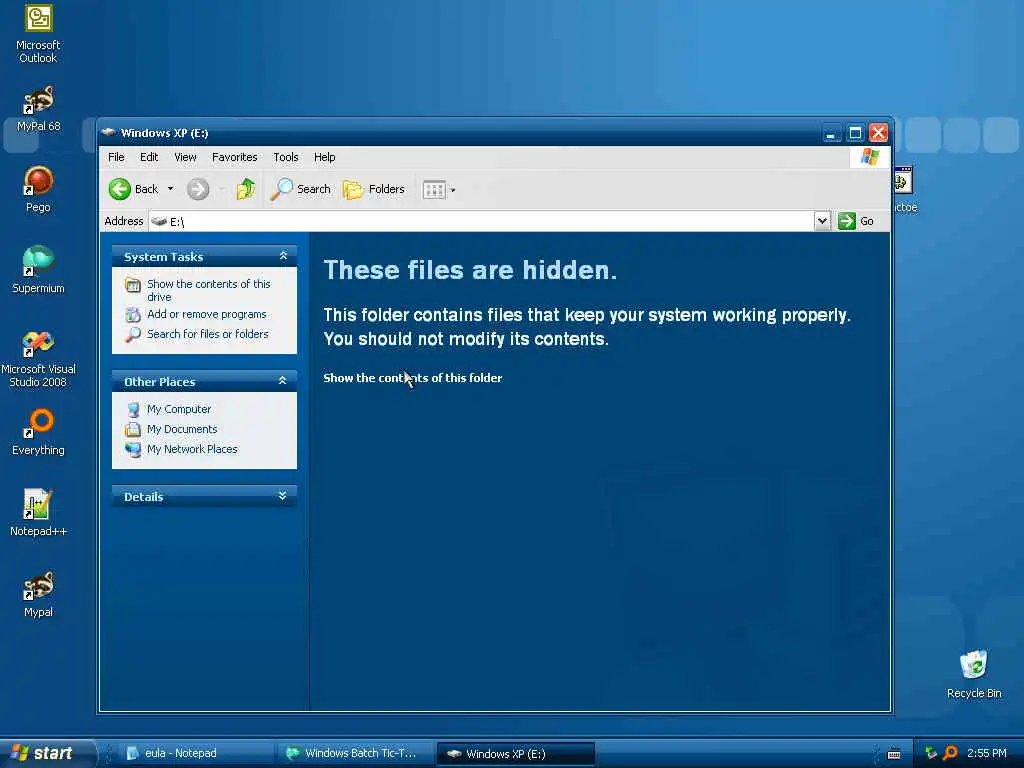Open the Back button history dropdown arrow
Screen dimensions: 1024x768
point(170,189)
